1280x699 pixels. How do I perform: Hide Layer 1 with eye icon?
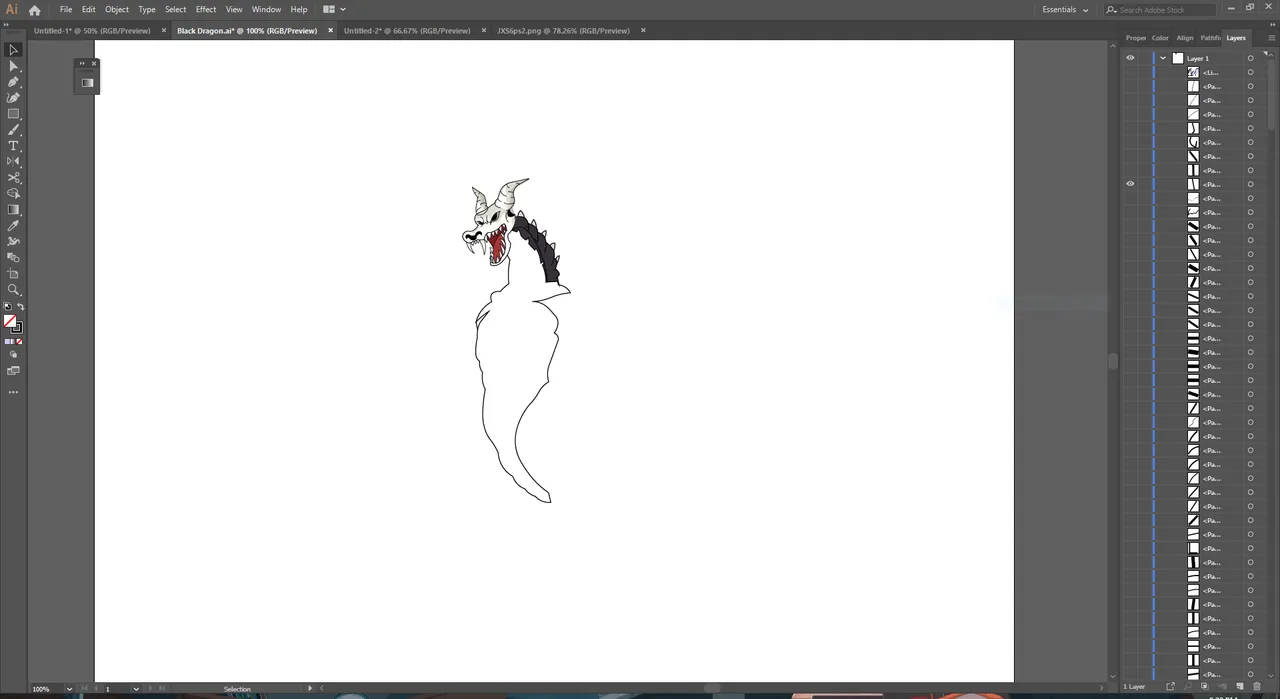click(1130, 58)
